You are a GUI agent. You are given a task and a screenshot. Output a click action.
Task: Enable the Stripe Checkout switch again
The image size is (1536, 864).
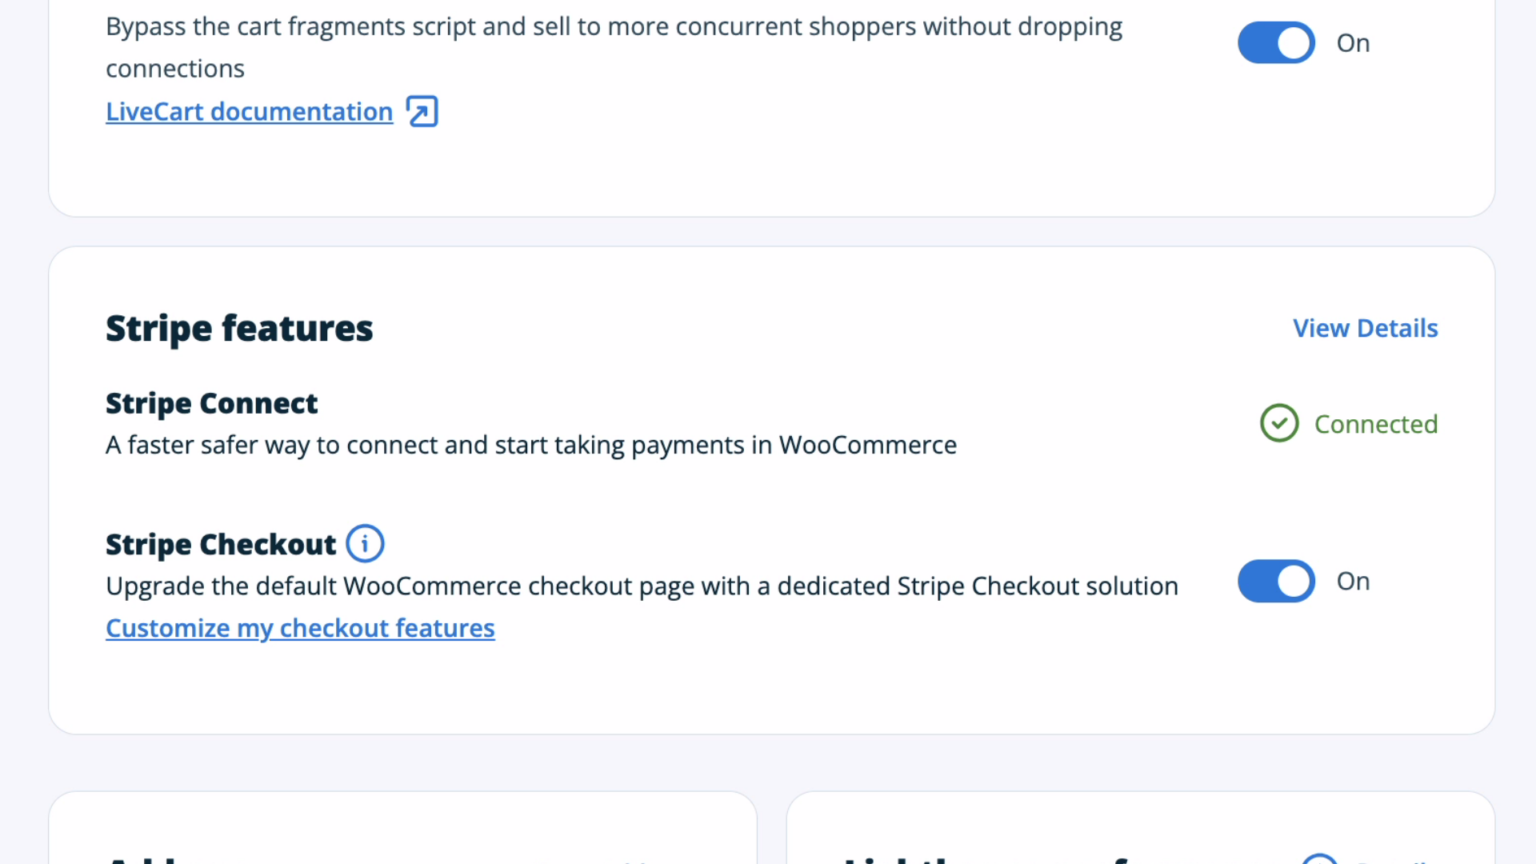pyautogui.click(x=1276, y=581)
